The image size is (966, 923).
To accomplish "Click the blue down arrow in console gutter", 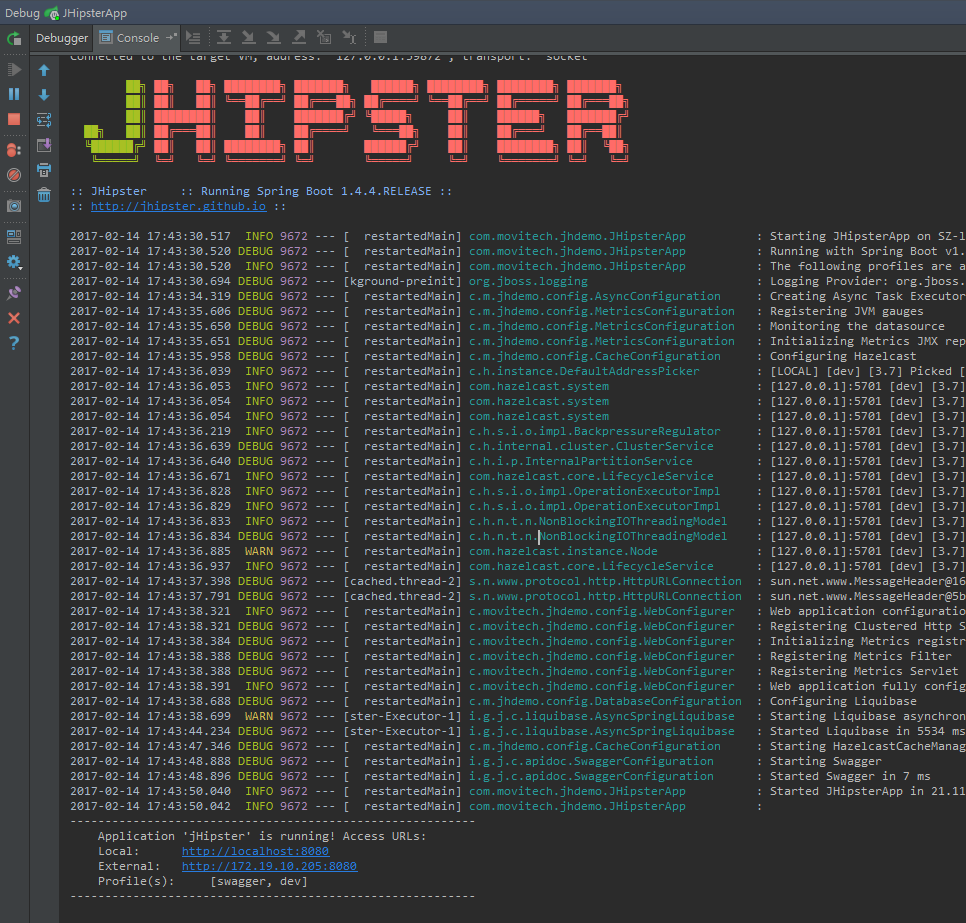I will 44,95.
